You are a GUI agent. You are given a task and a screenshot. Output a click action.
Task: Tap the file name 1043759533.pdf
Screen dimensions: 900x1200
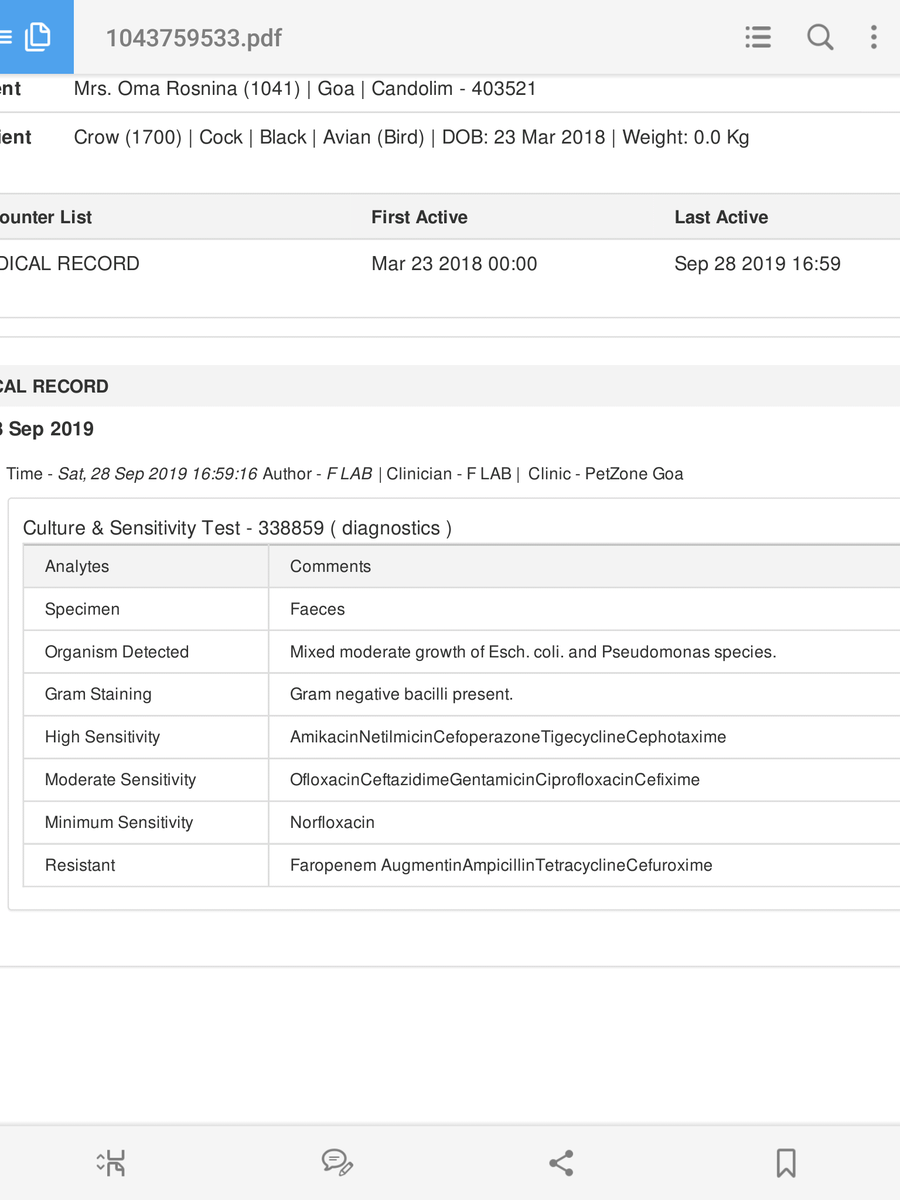(x=194, y=38)
